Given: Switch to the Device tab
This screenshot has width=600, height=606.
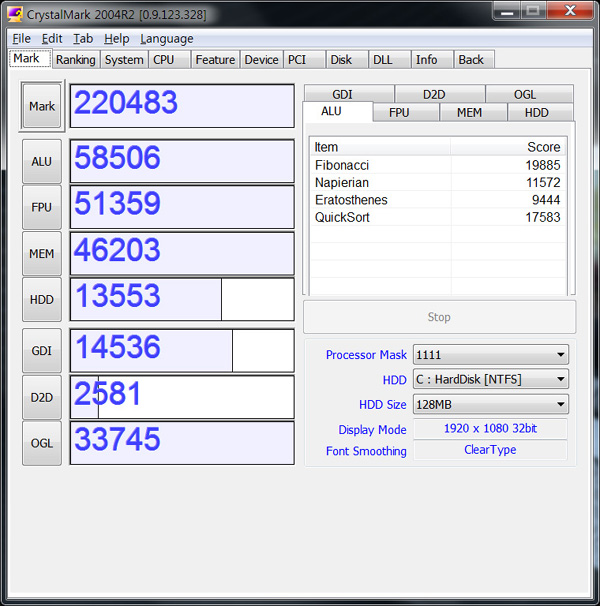Looking at the screenshot, I should 261,60.
